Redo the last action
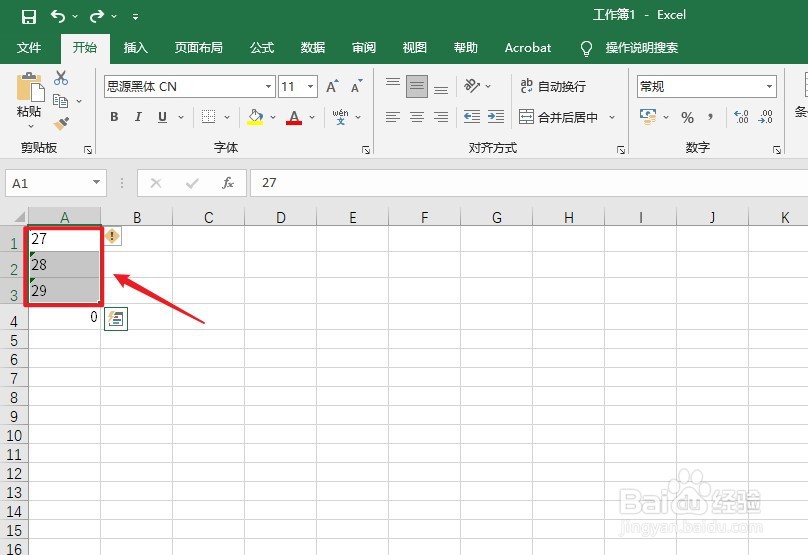The image size is (808, 555). click(x=96, y=16)
